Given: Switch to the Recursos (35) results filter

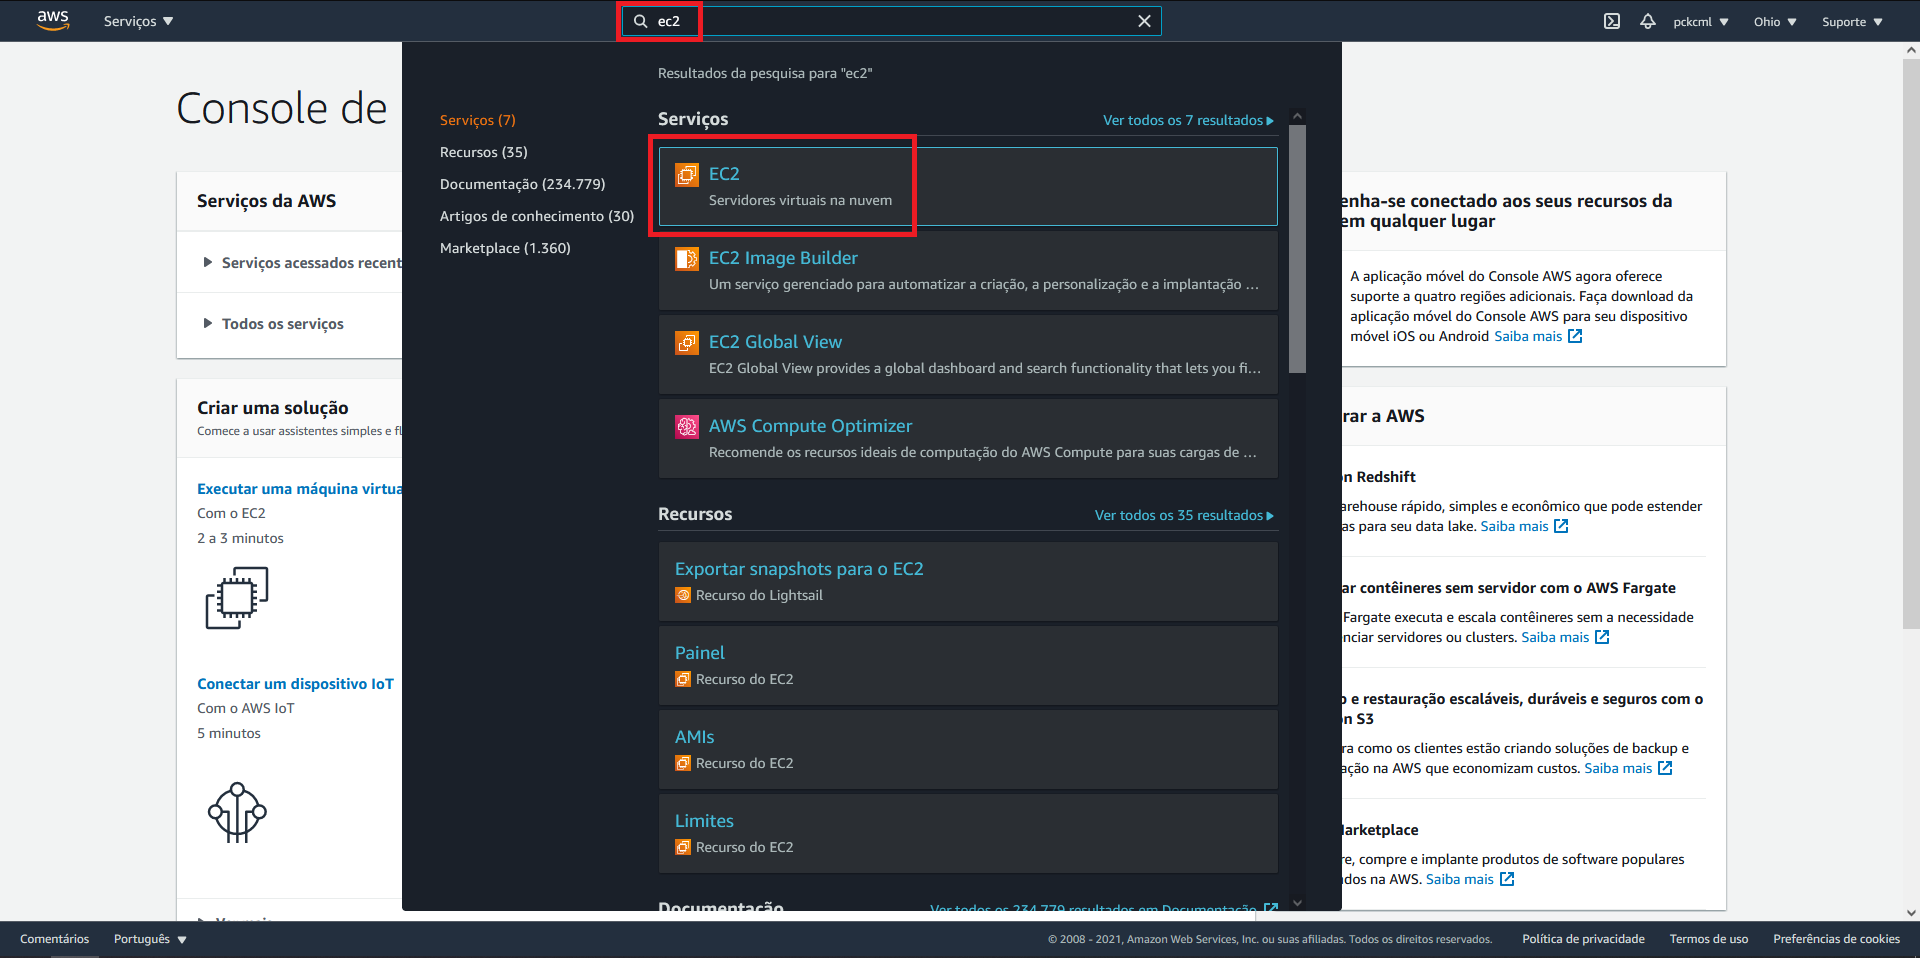Looking at the screenshot, I should [483, 151].
